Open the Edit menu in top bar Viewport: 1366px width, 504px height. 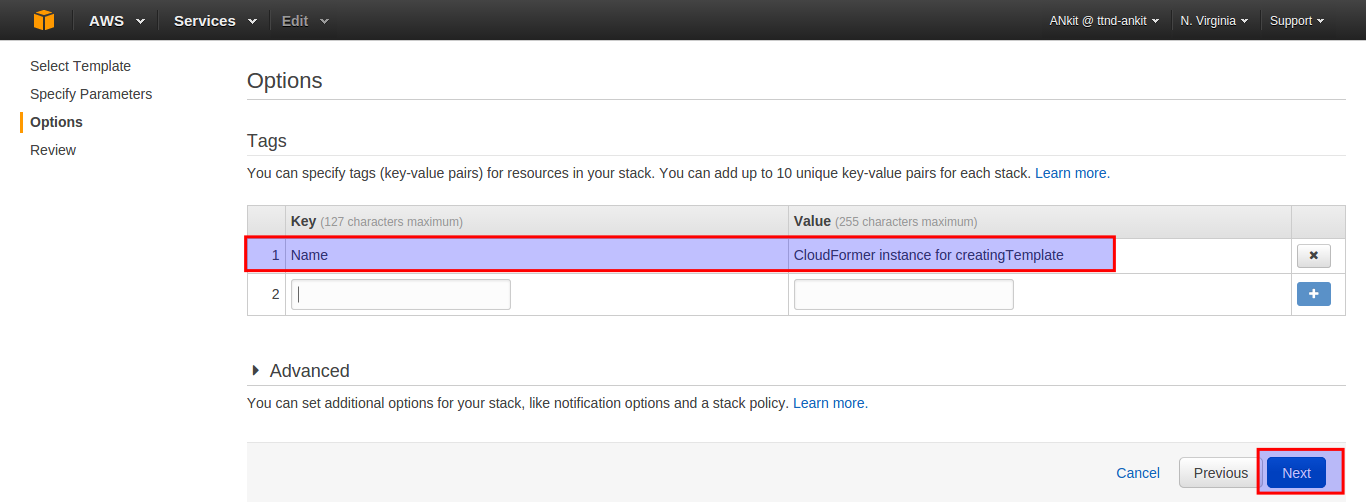(305, 20)
